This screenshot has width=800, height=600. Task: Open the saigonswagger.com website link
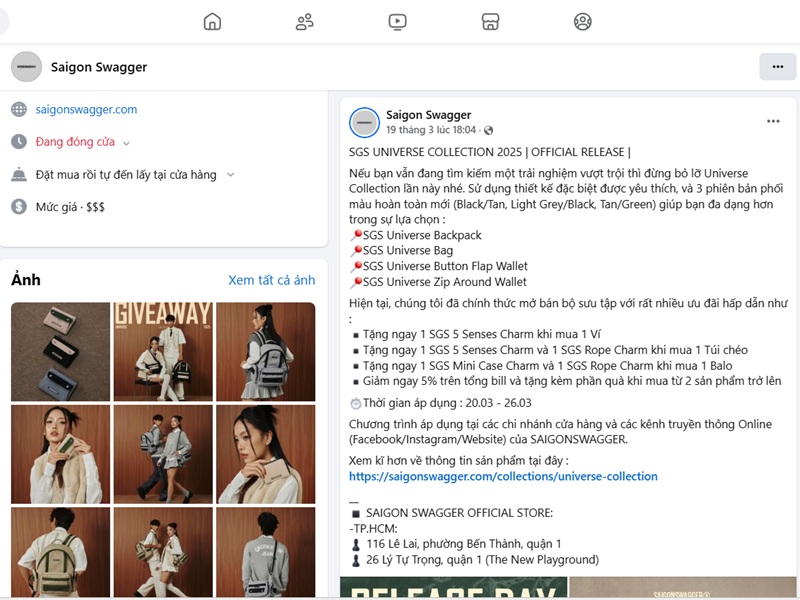pos(86,109)
